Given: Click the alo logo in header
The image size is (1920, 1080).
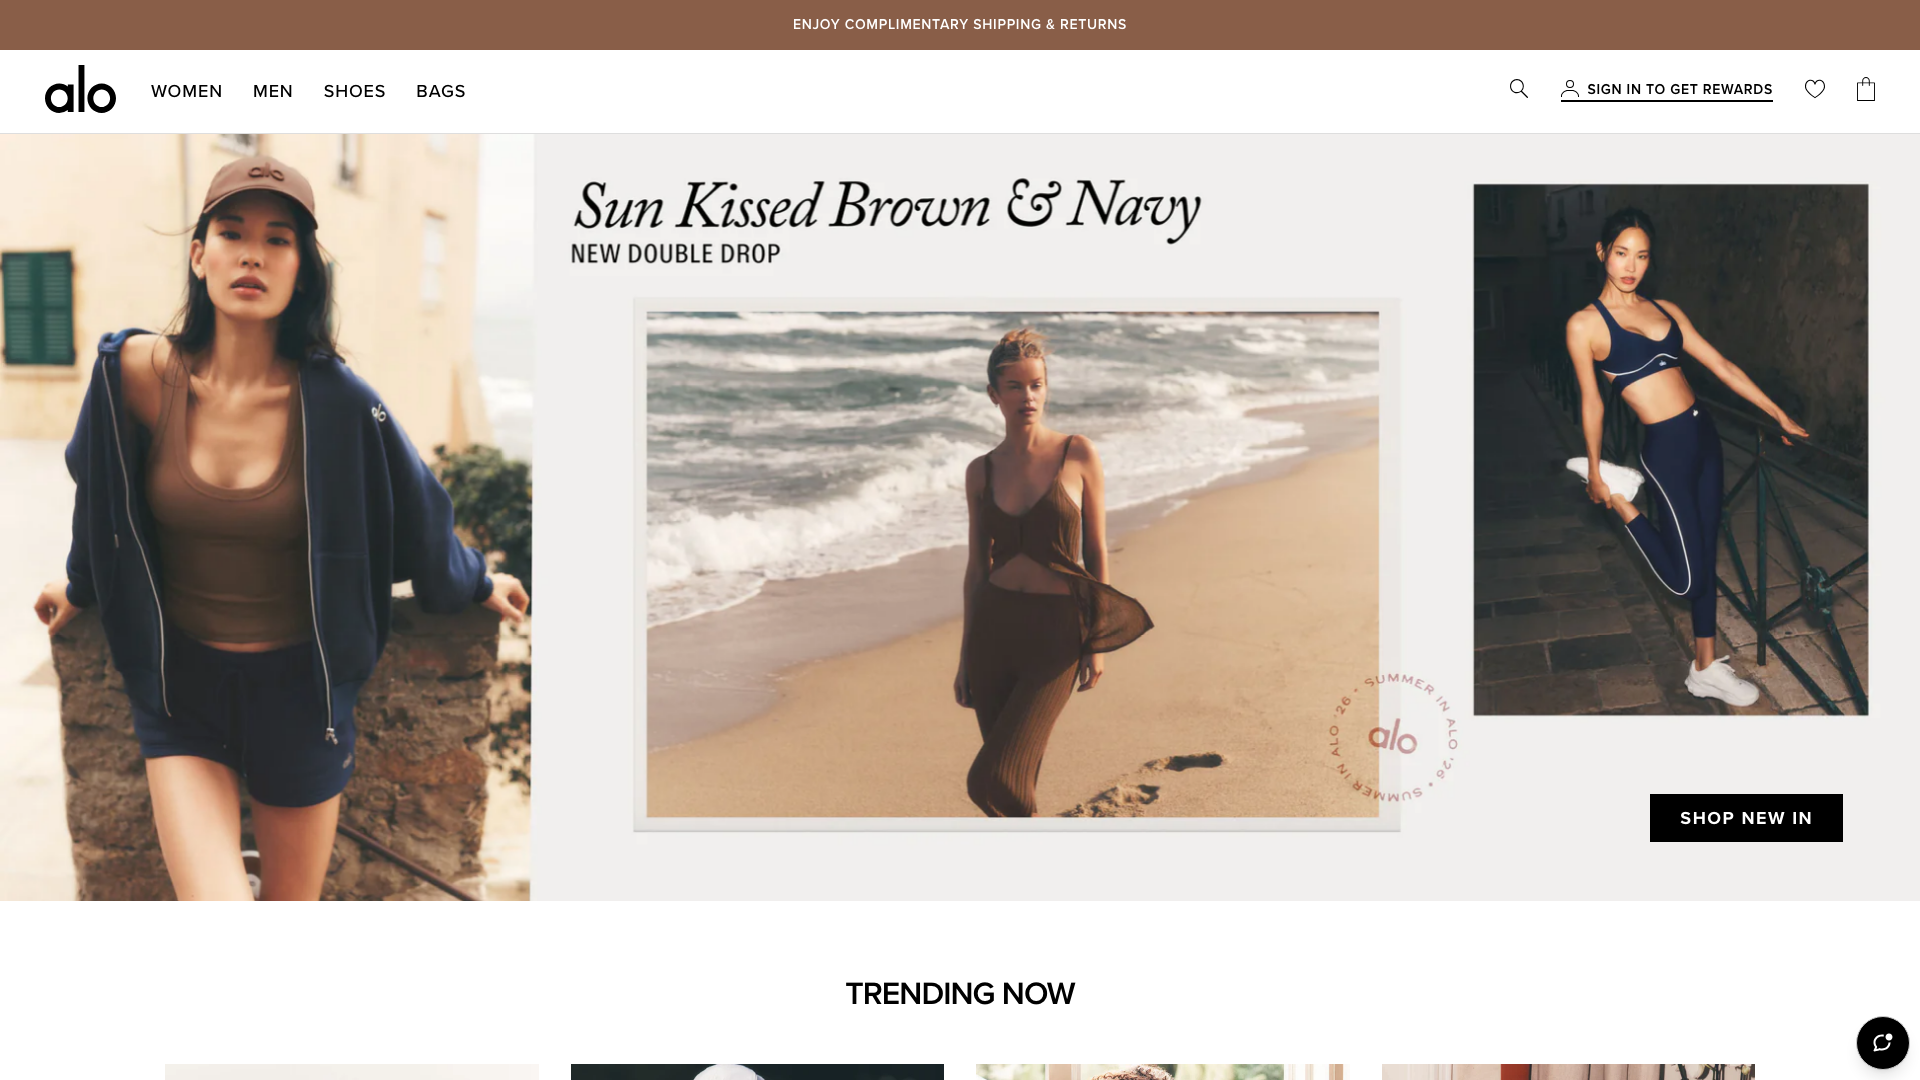Looking at the screenshot, I should tap(80, 90).
